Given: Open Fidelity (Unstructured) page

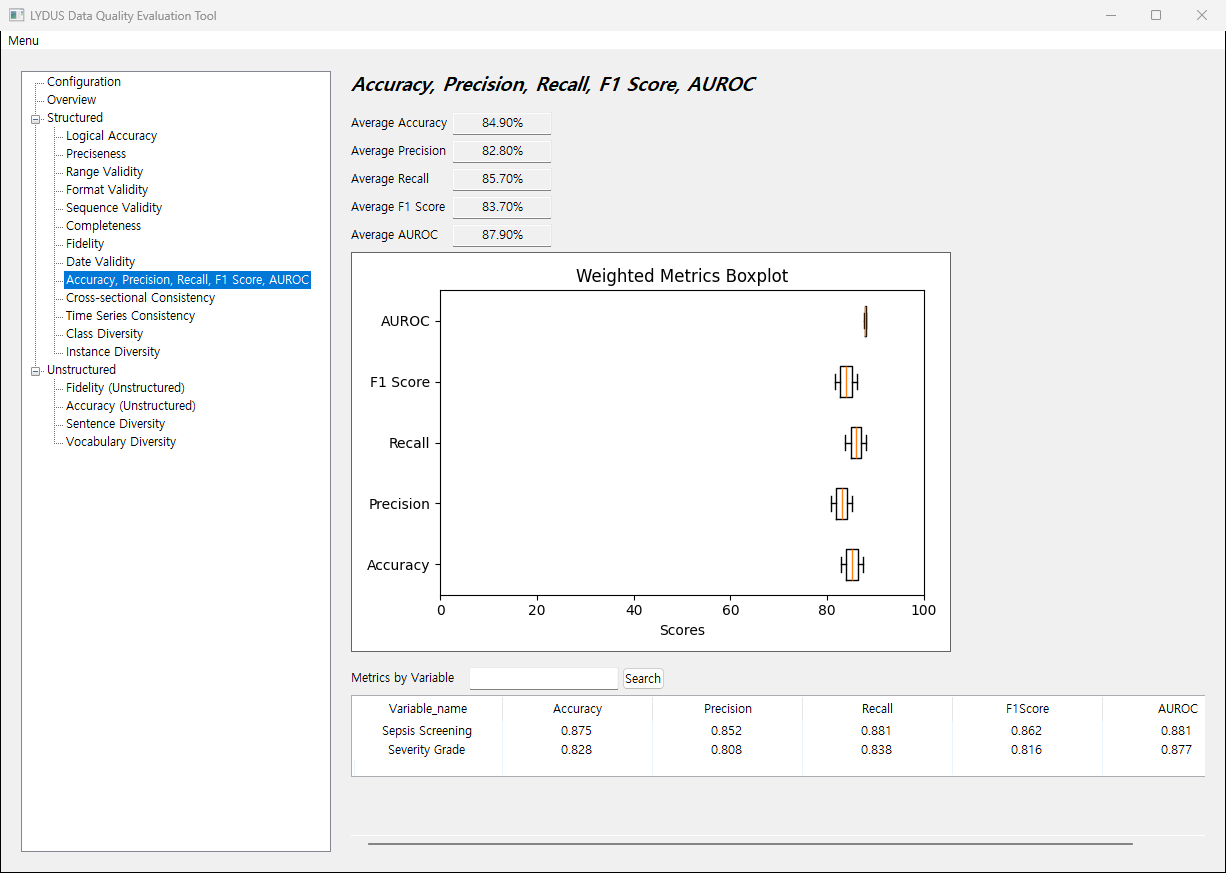Looking at the screenshot, I should pos(126,388).
